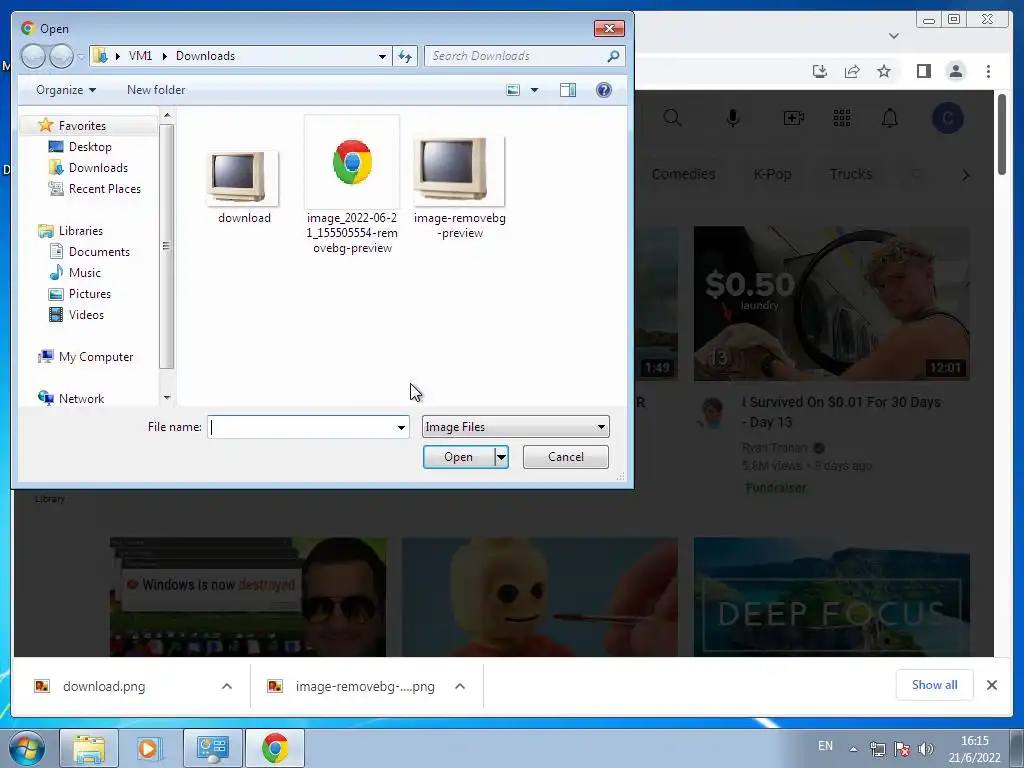Click Downloads in the address breadcrumb
This screenshot has height=768, width=1024.
pyautogui.click(x=205, y=56)
